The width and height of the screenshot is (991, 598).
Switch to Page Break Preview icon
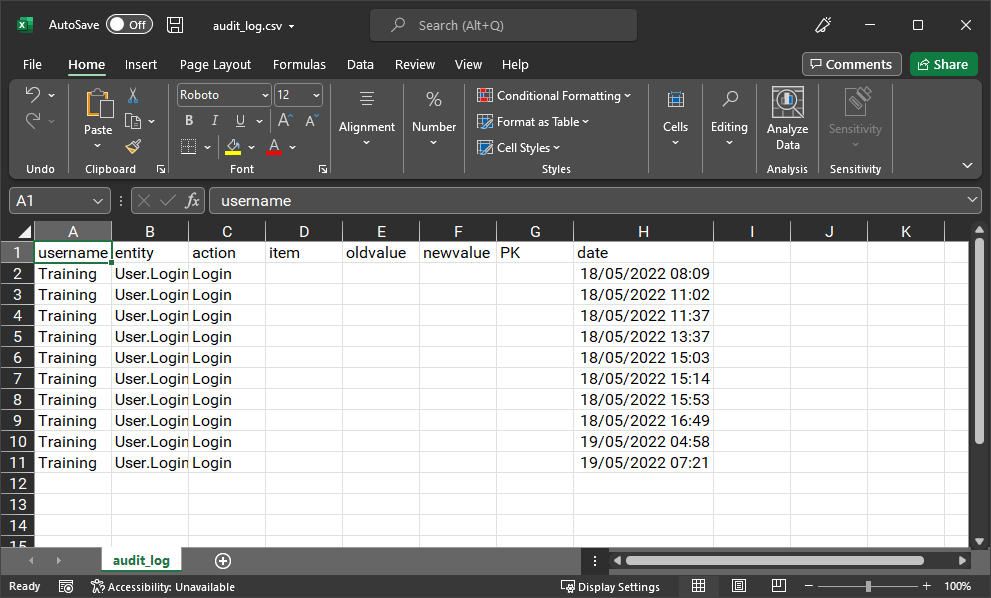779,586
